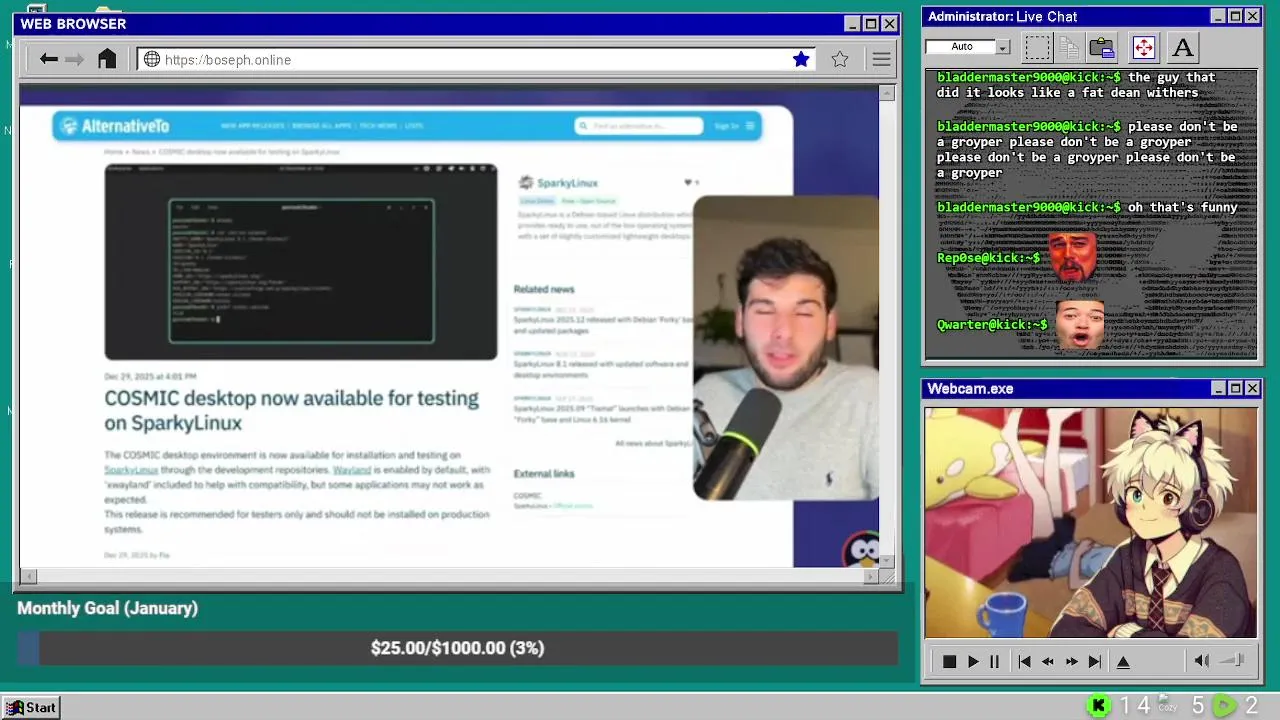1280x720 pixels.
Task: Click the 'oh that's funny' chat message
Action: [x=1183, y=207]
